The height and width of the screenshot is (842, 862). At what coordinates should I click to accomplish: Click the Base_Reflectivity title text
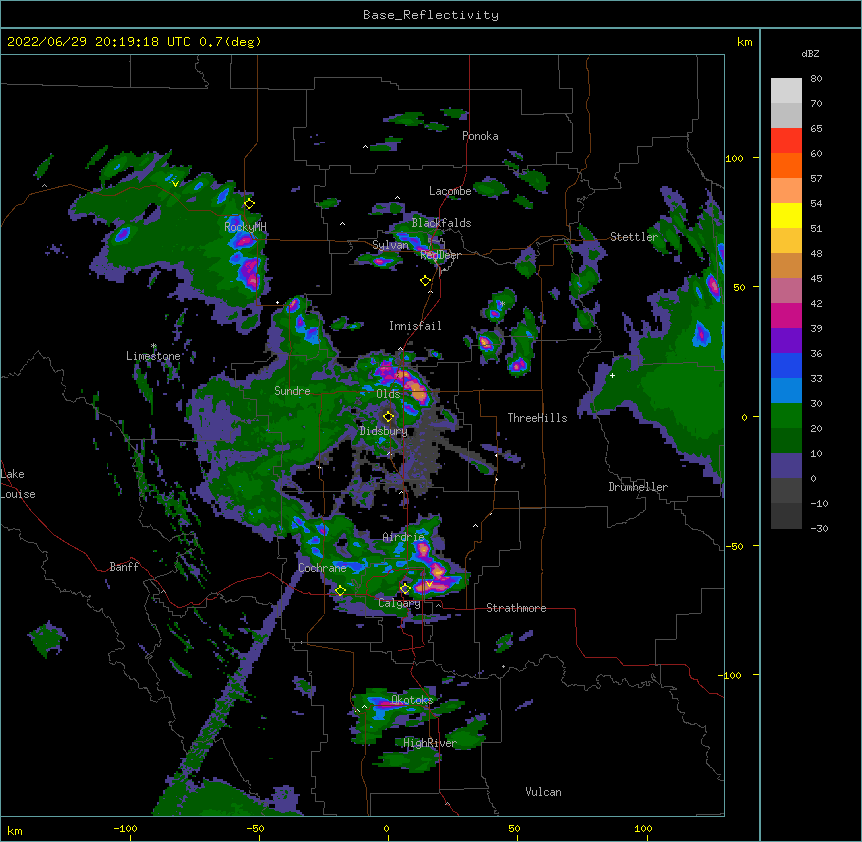pos(431,15)
